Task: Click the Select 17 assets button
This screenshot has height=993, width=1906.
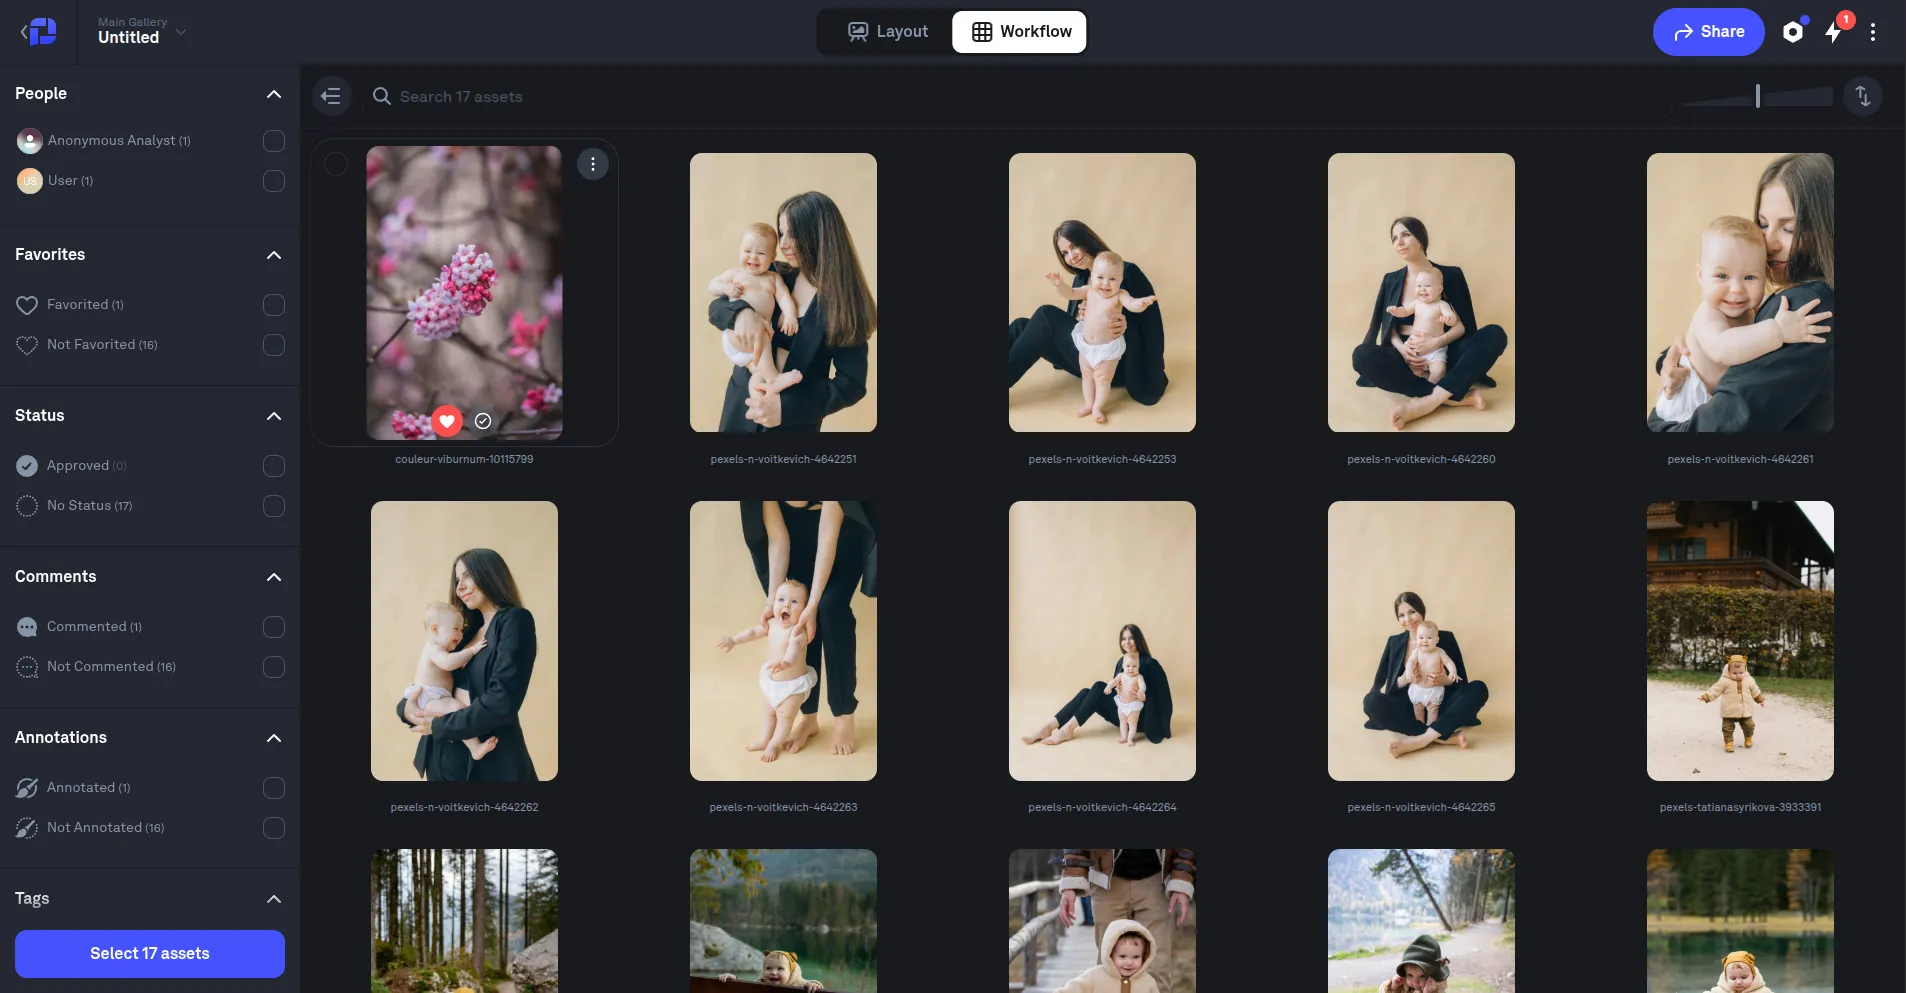Action: coord(149,953)
